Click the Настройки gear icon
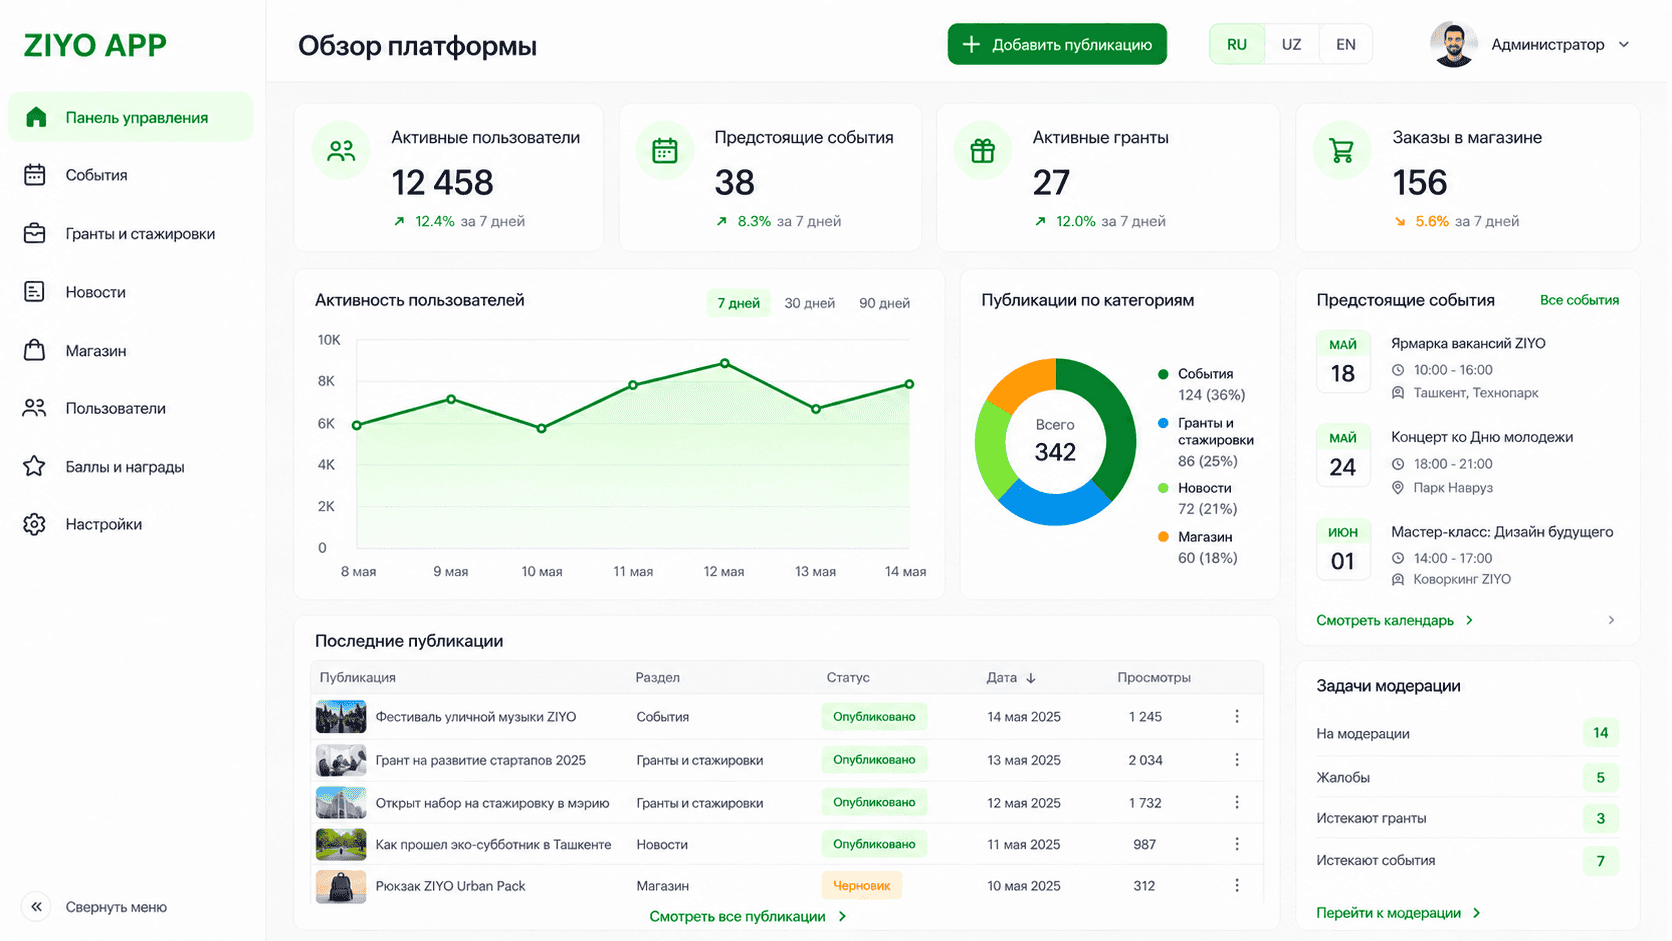Screen dimensions: 1672x941 (x=35, y=524)
